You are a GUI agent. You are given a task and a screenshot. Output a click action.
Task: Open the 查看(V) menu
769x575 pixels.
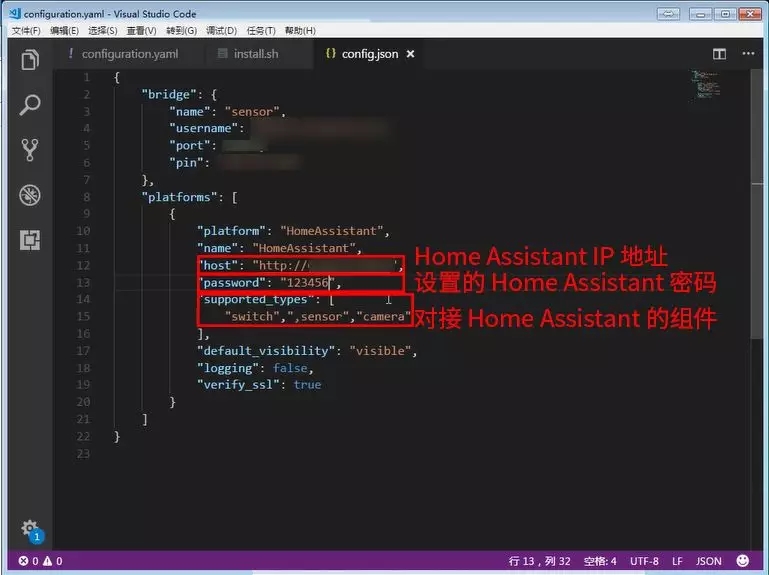(141, 30)
